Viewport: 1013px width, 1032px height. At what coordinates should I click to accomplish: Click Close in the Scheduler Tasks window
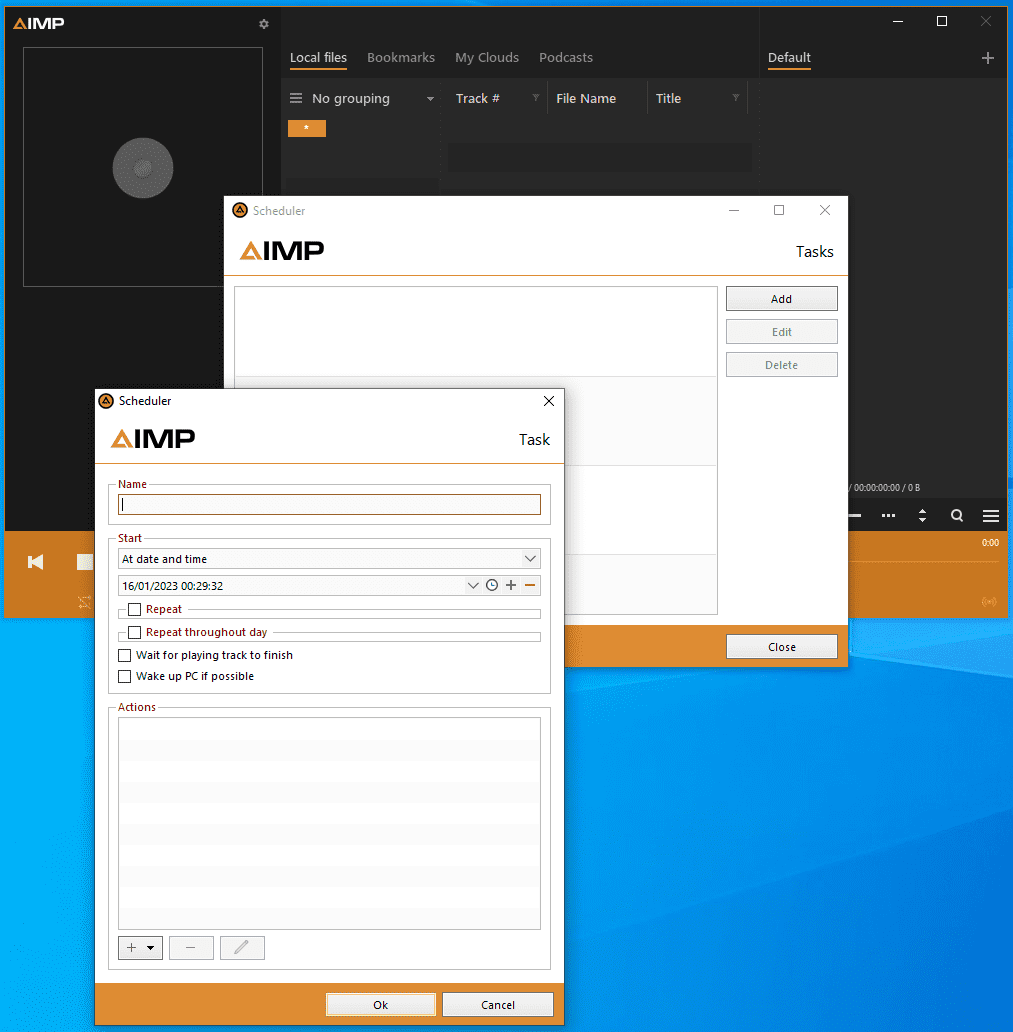point(781,647)
